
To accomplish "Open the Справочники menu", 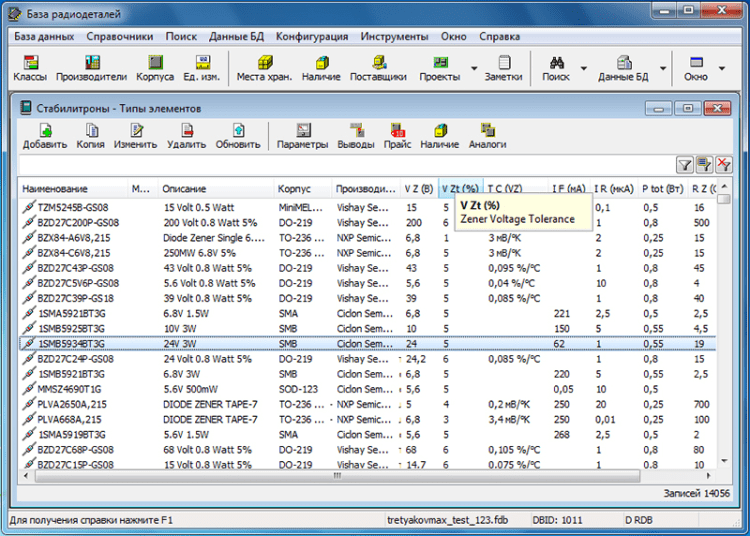I will click(119, 36).
